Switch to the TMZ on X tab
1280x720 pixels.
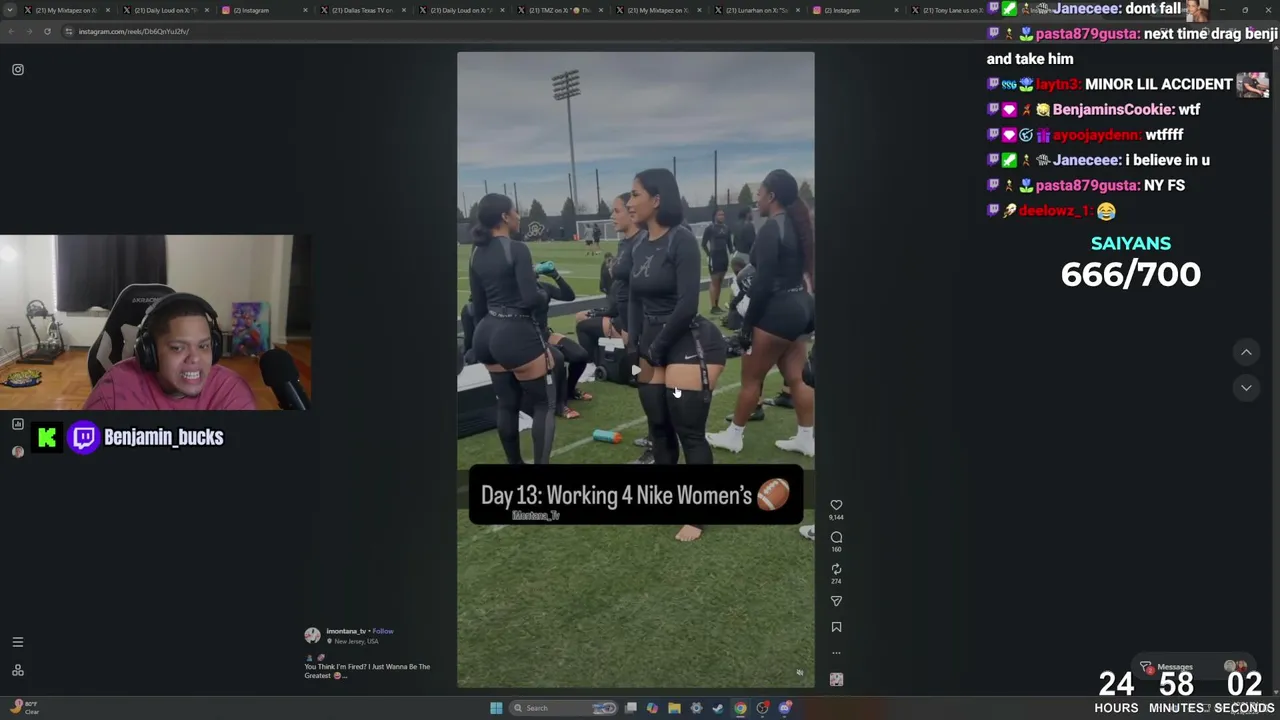click(558, 10)
